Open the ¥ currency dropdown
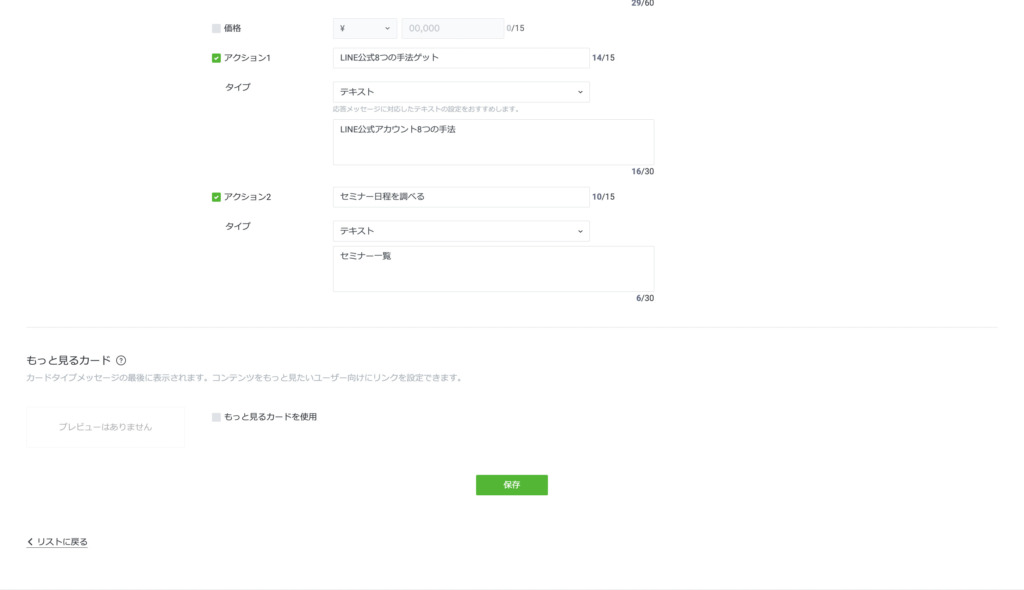 coord(364,28)
